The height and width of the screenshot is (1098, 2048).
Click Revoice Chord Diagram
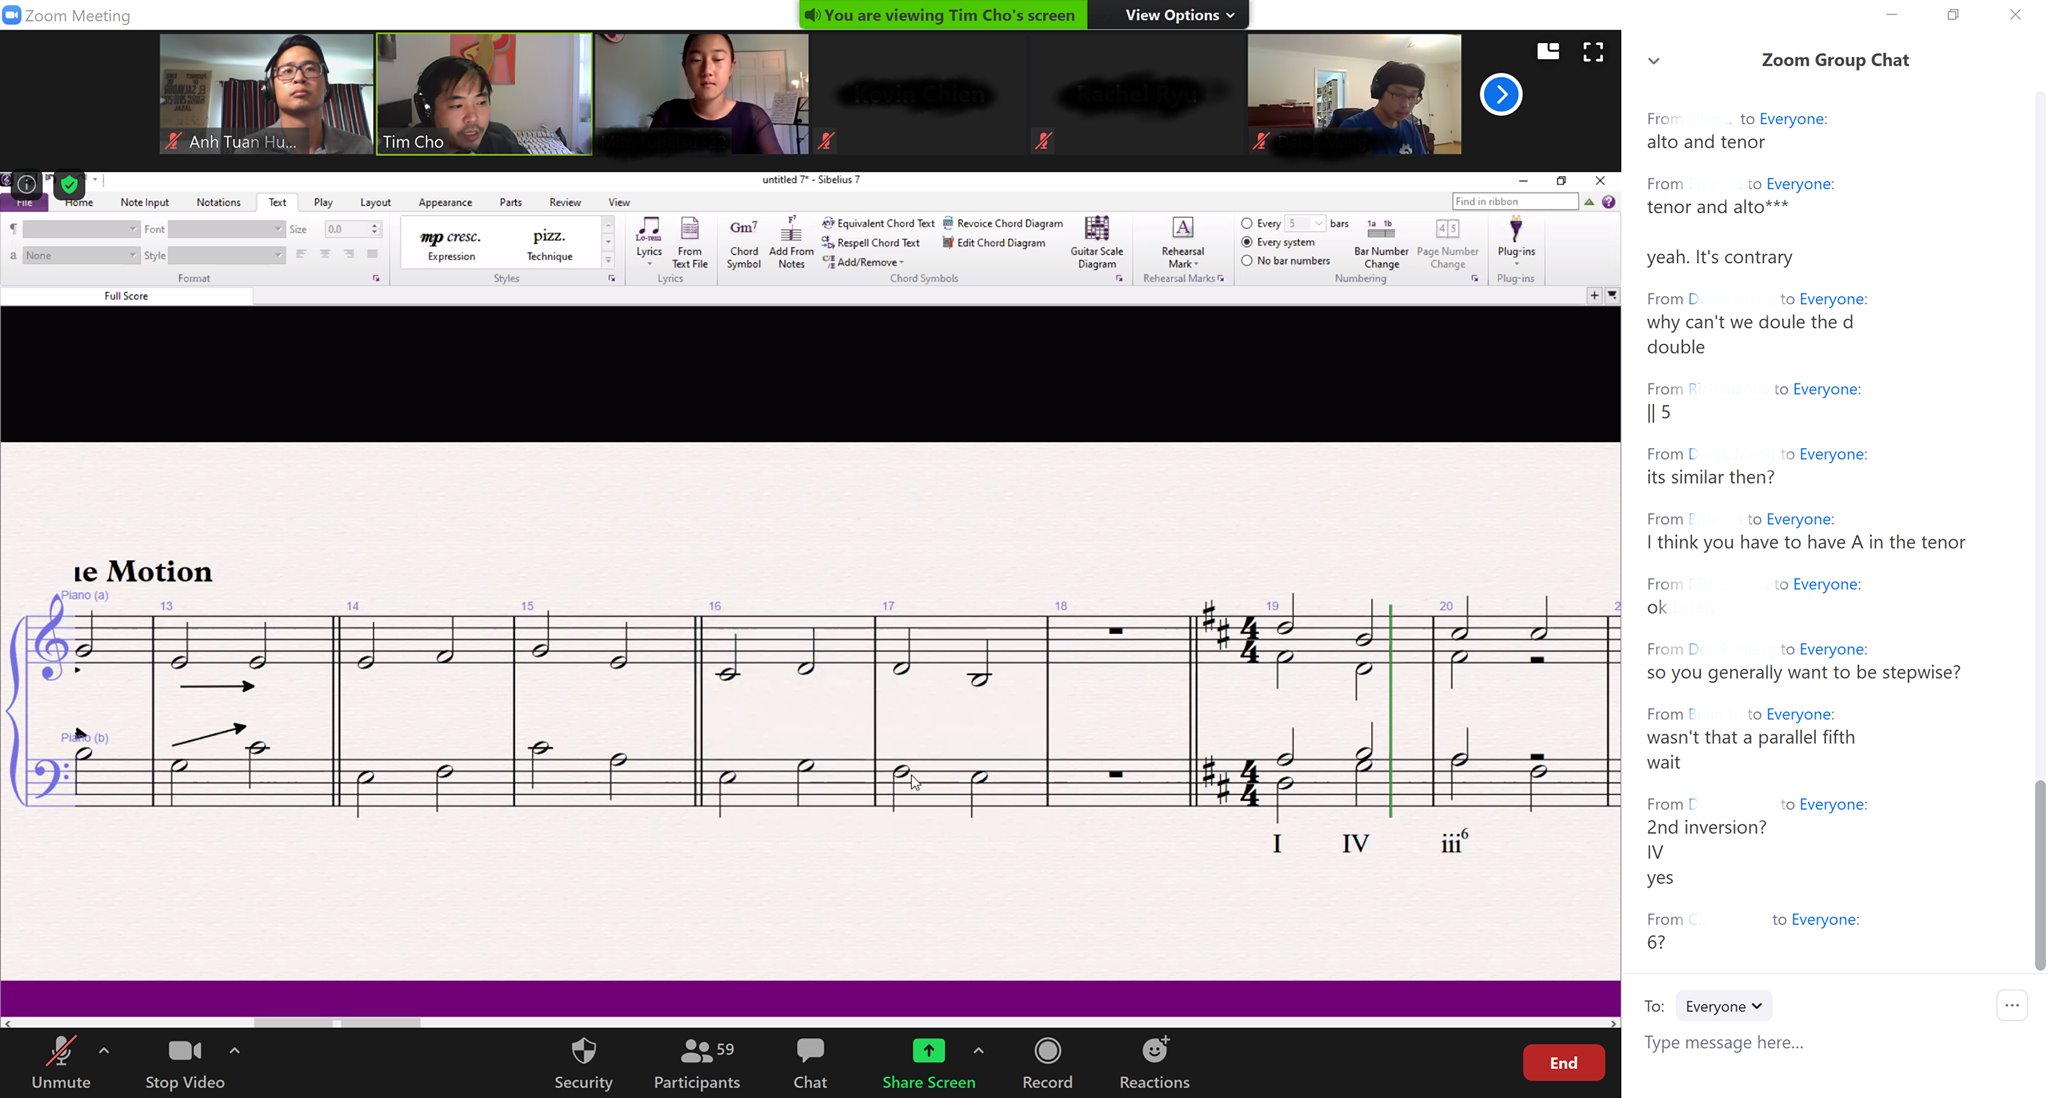[1003, 223]
